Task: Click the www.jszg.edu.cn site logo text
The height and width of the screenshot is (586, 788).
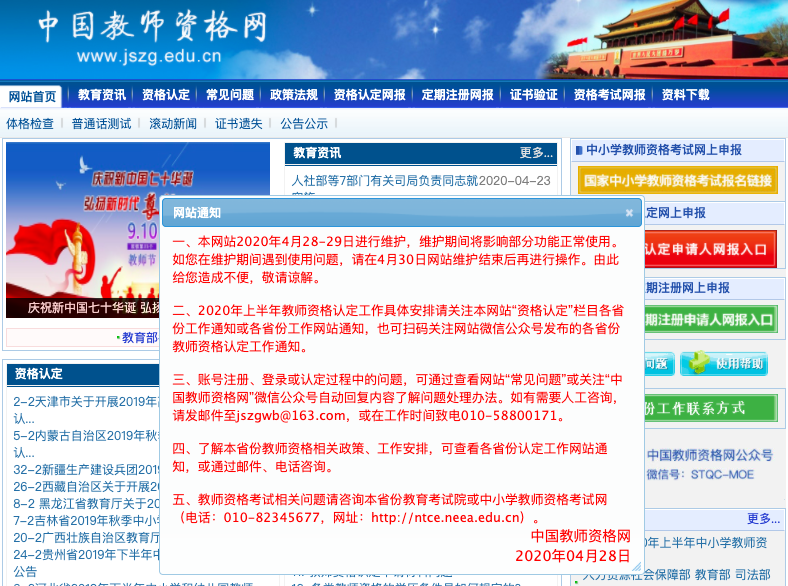Action: [x=149, y=56]
